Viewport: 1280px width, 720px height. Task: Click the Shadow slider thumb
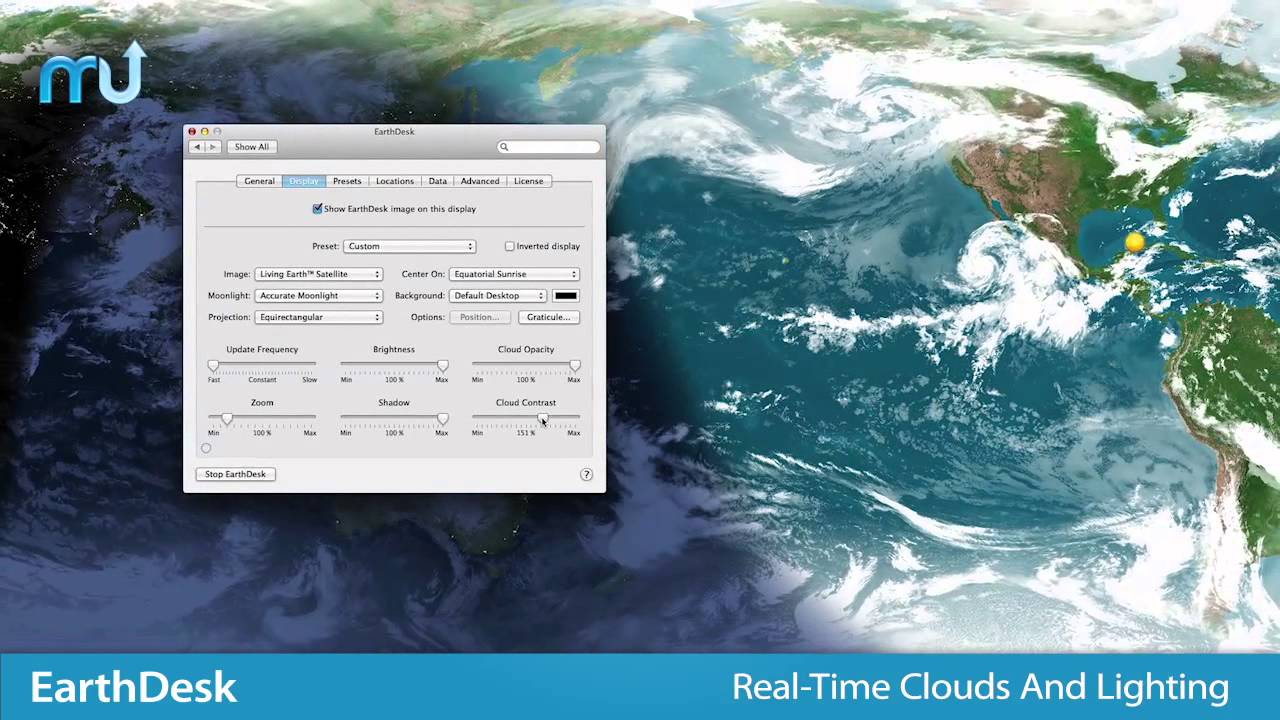(443, 419)
